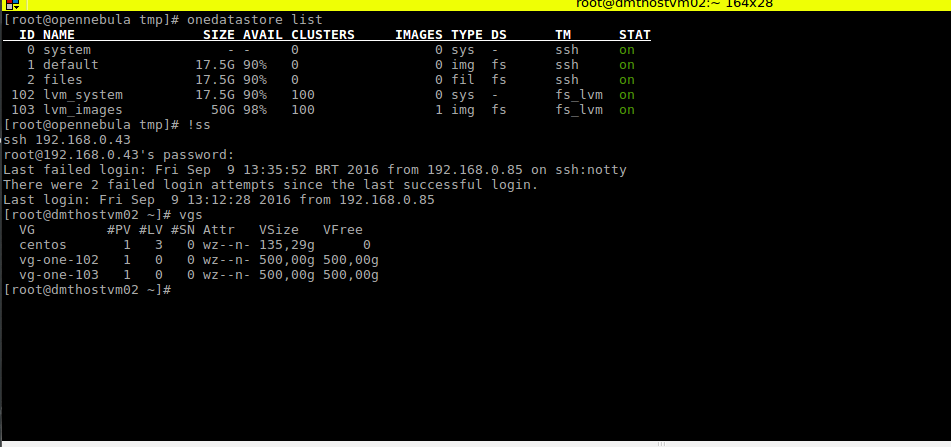Image resolution: width=951 pixels, height=447 pixels.
Task: Click the 17.5G size in the default row
Action: pyautogui.click(x=215, y=65)
